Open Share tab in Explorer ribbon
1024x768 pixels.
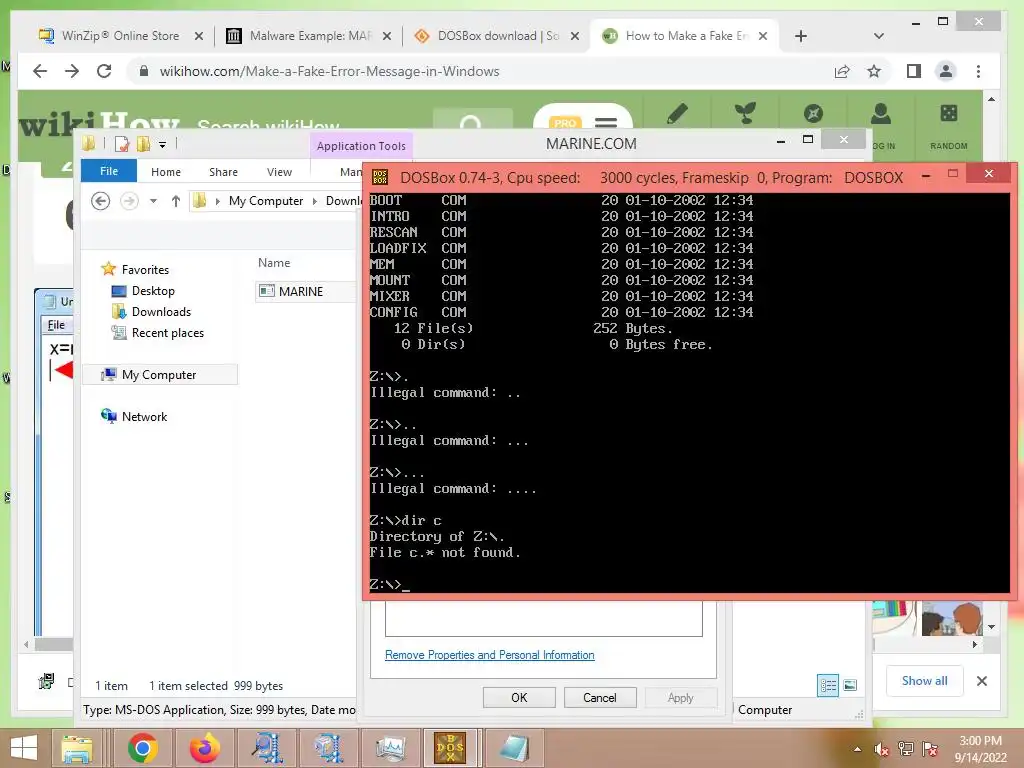point(223,172)
